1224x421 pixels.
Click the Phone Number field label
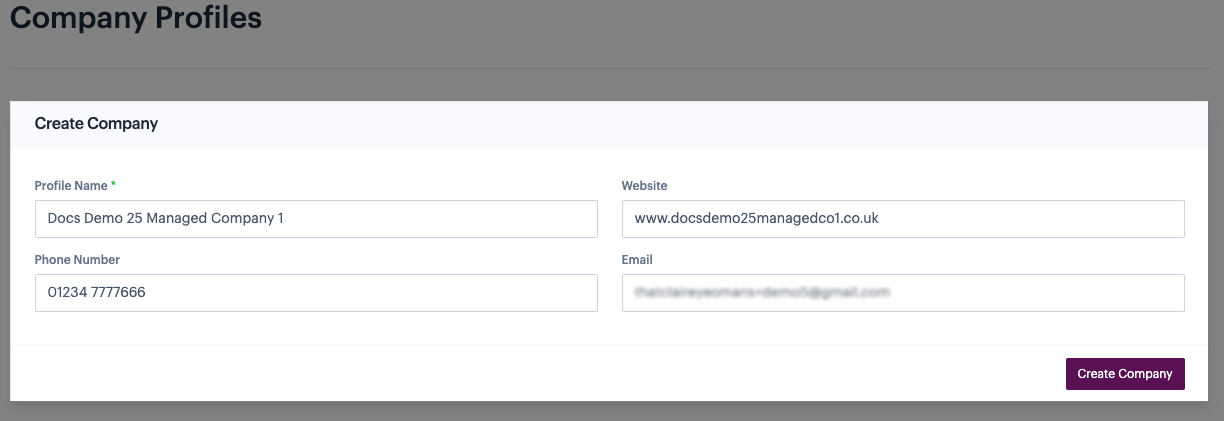[77, 260]
